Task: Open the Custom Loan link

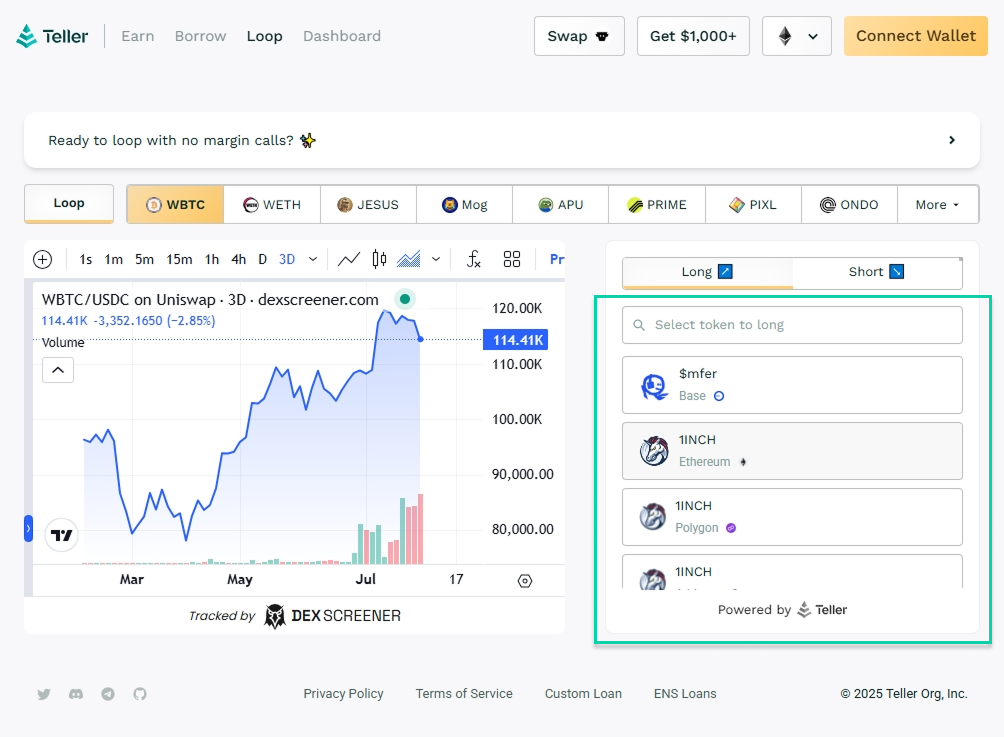Action: tap(583, 693)
